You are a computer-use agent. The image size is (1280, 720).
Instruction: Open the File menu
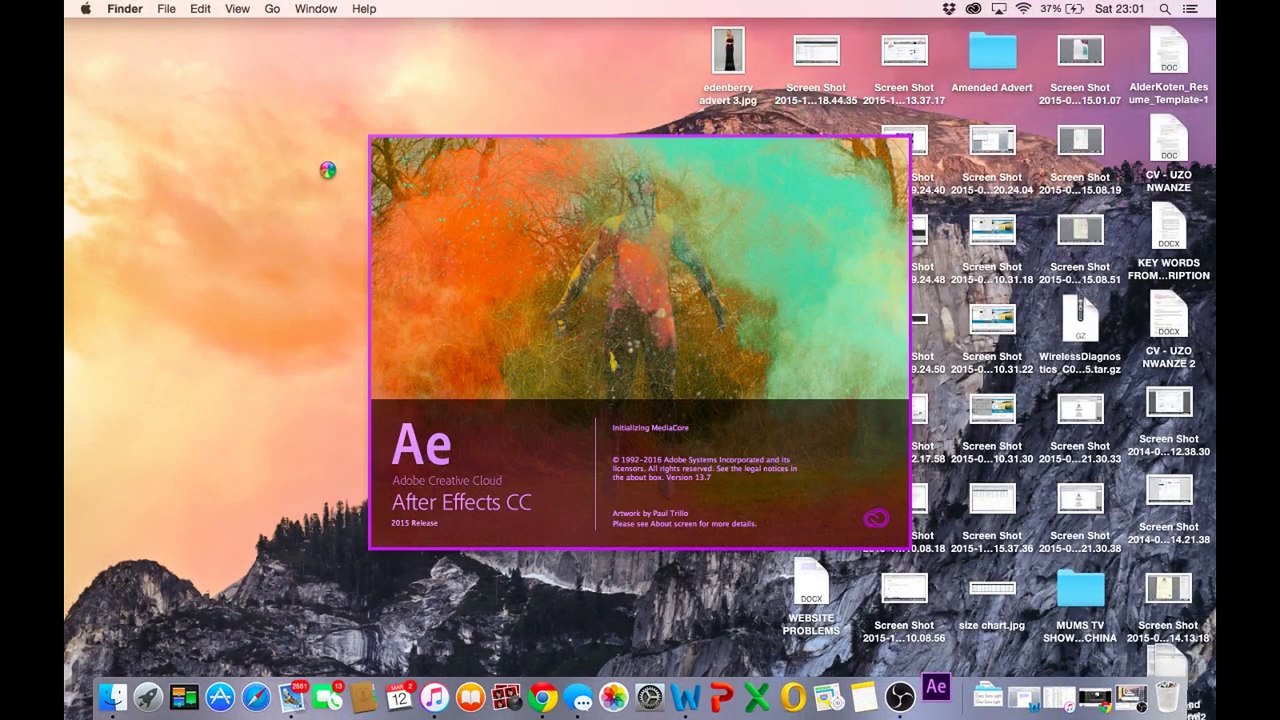coord(166,9)
